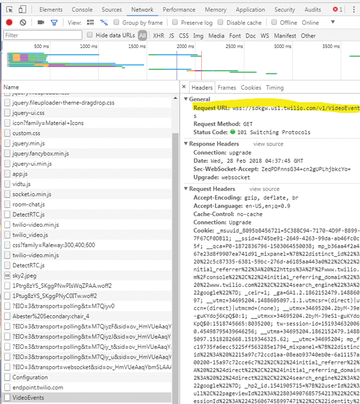Screen dimensions: 360x404
Task: Open the Cookies detail tab
Action: click(251, 87)
